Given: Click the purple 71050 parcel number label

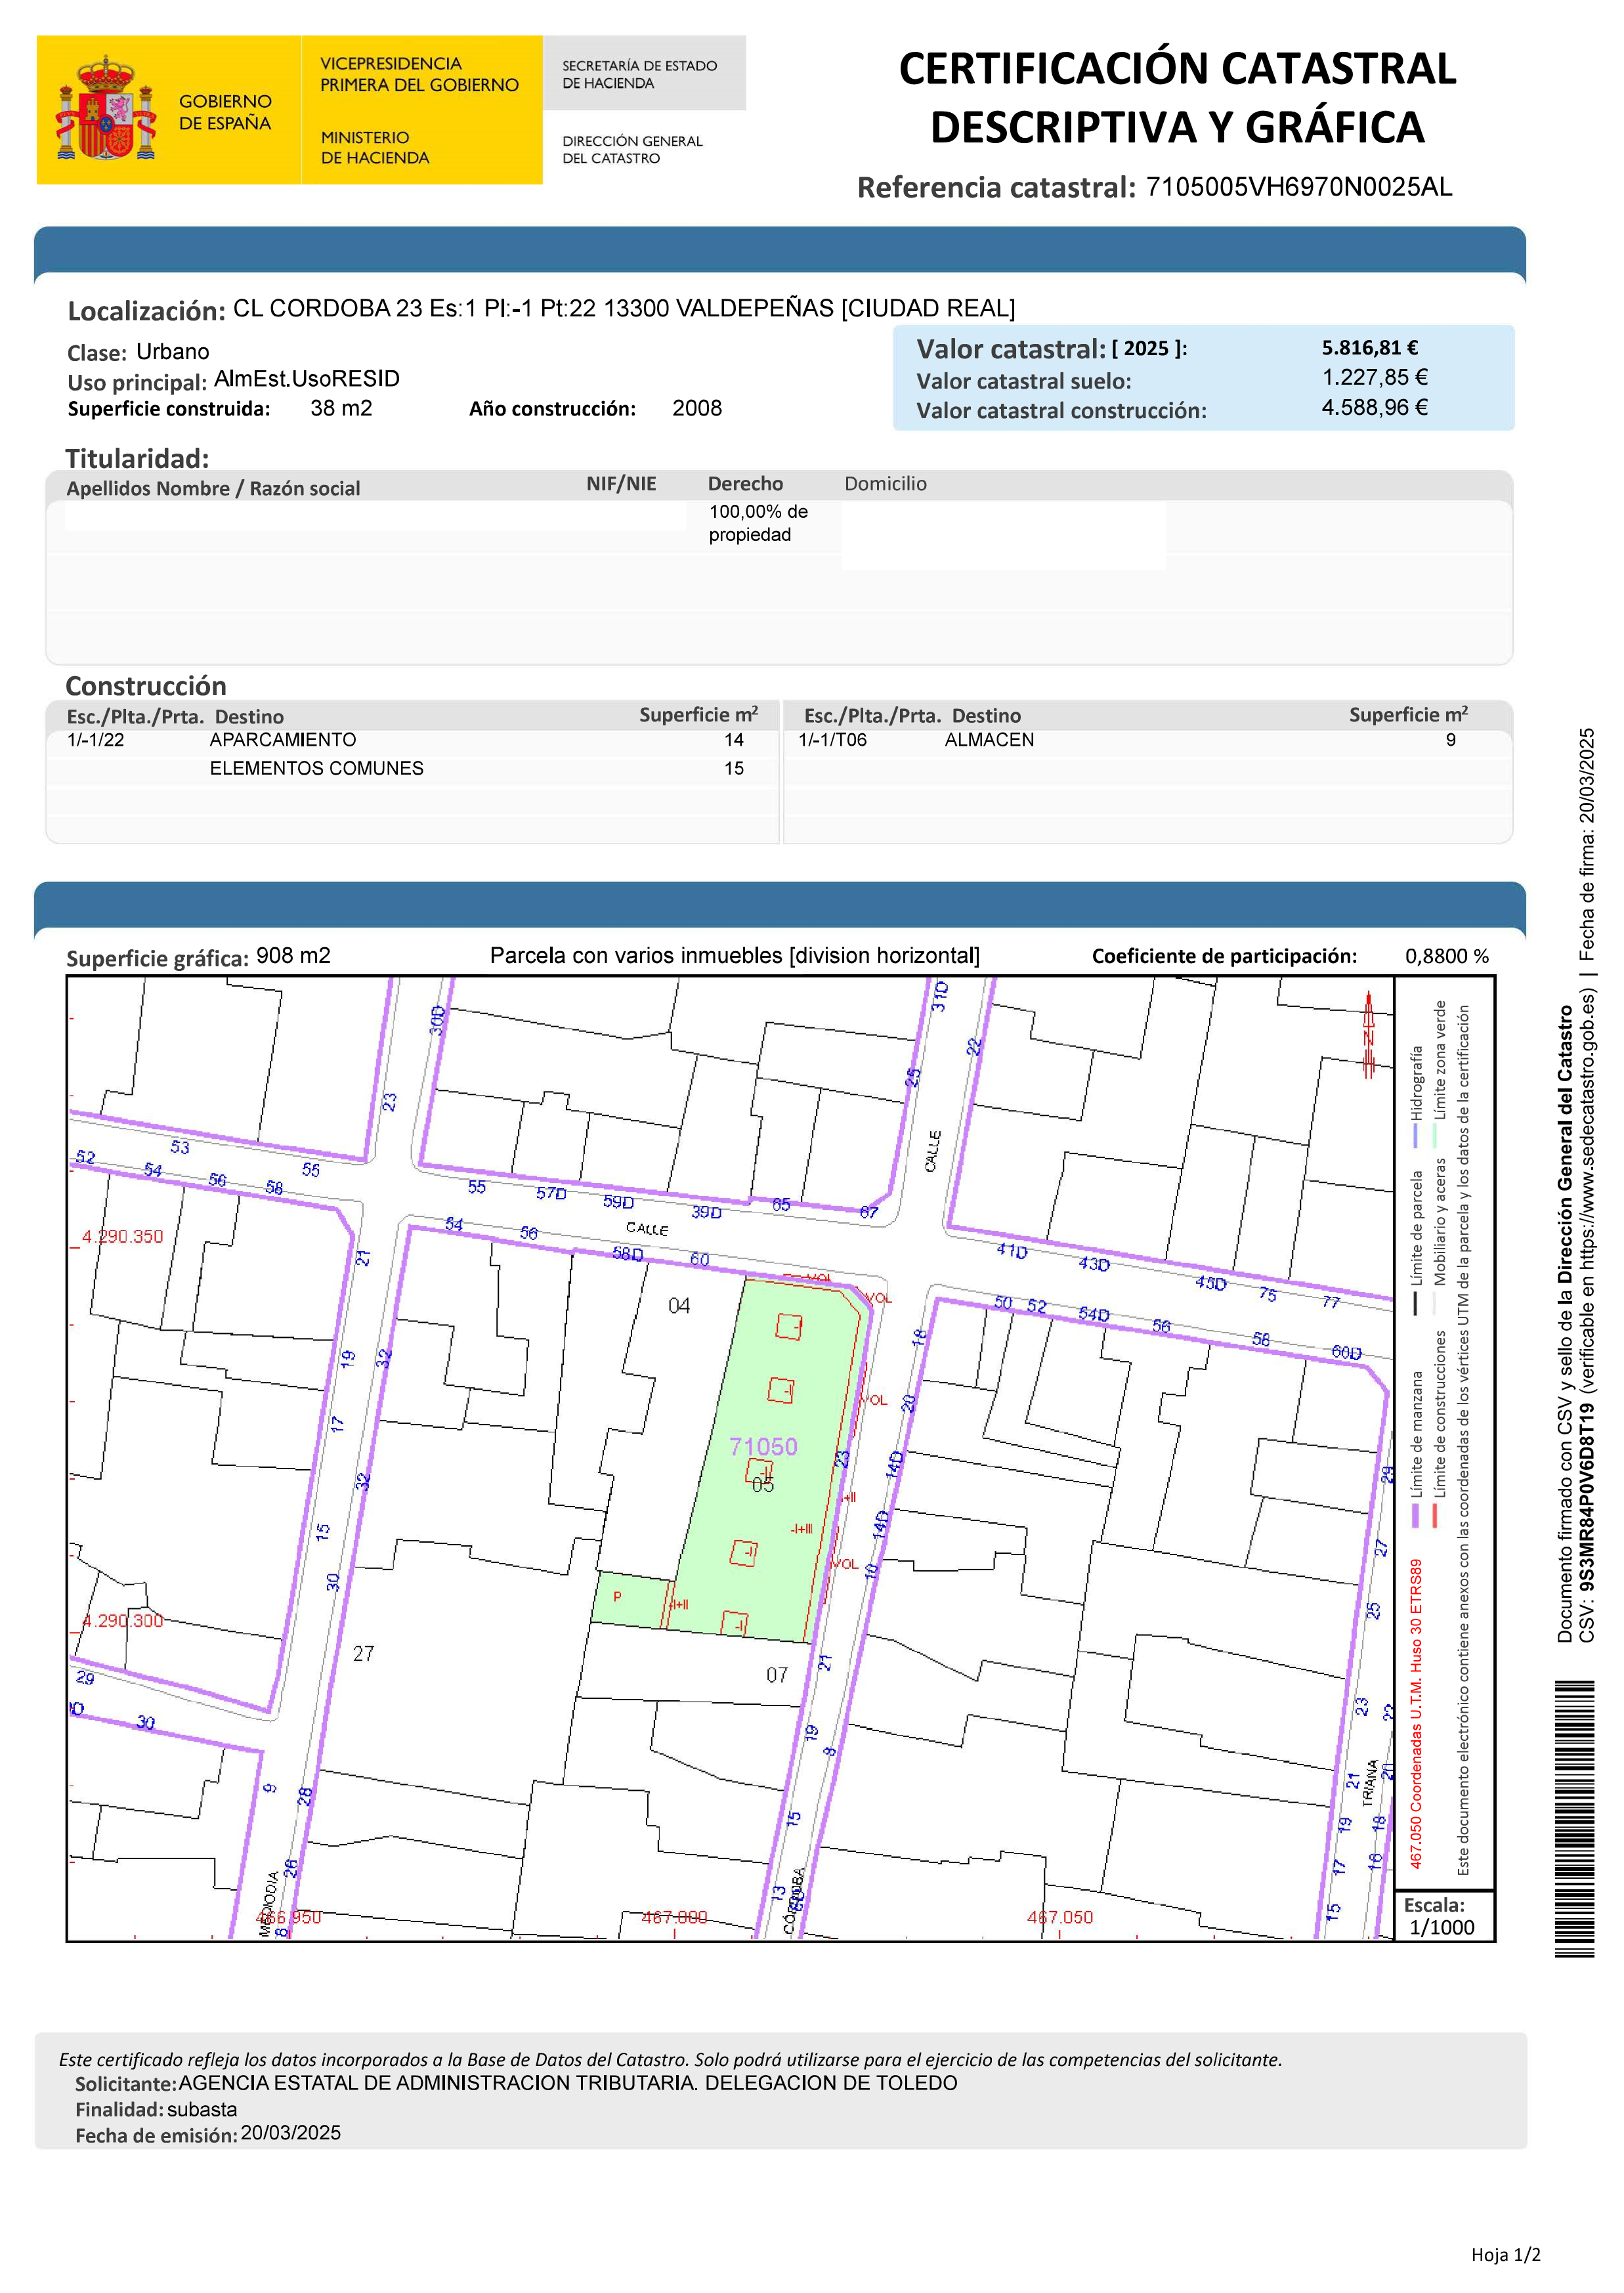Looking at the screenshot, I should pos(763,1446).
